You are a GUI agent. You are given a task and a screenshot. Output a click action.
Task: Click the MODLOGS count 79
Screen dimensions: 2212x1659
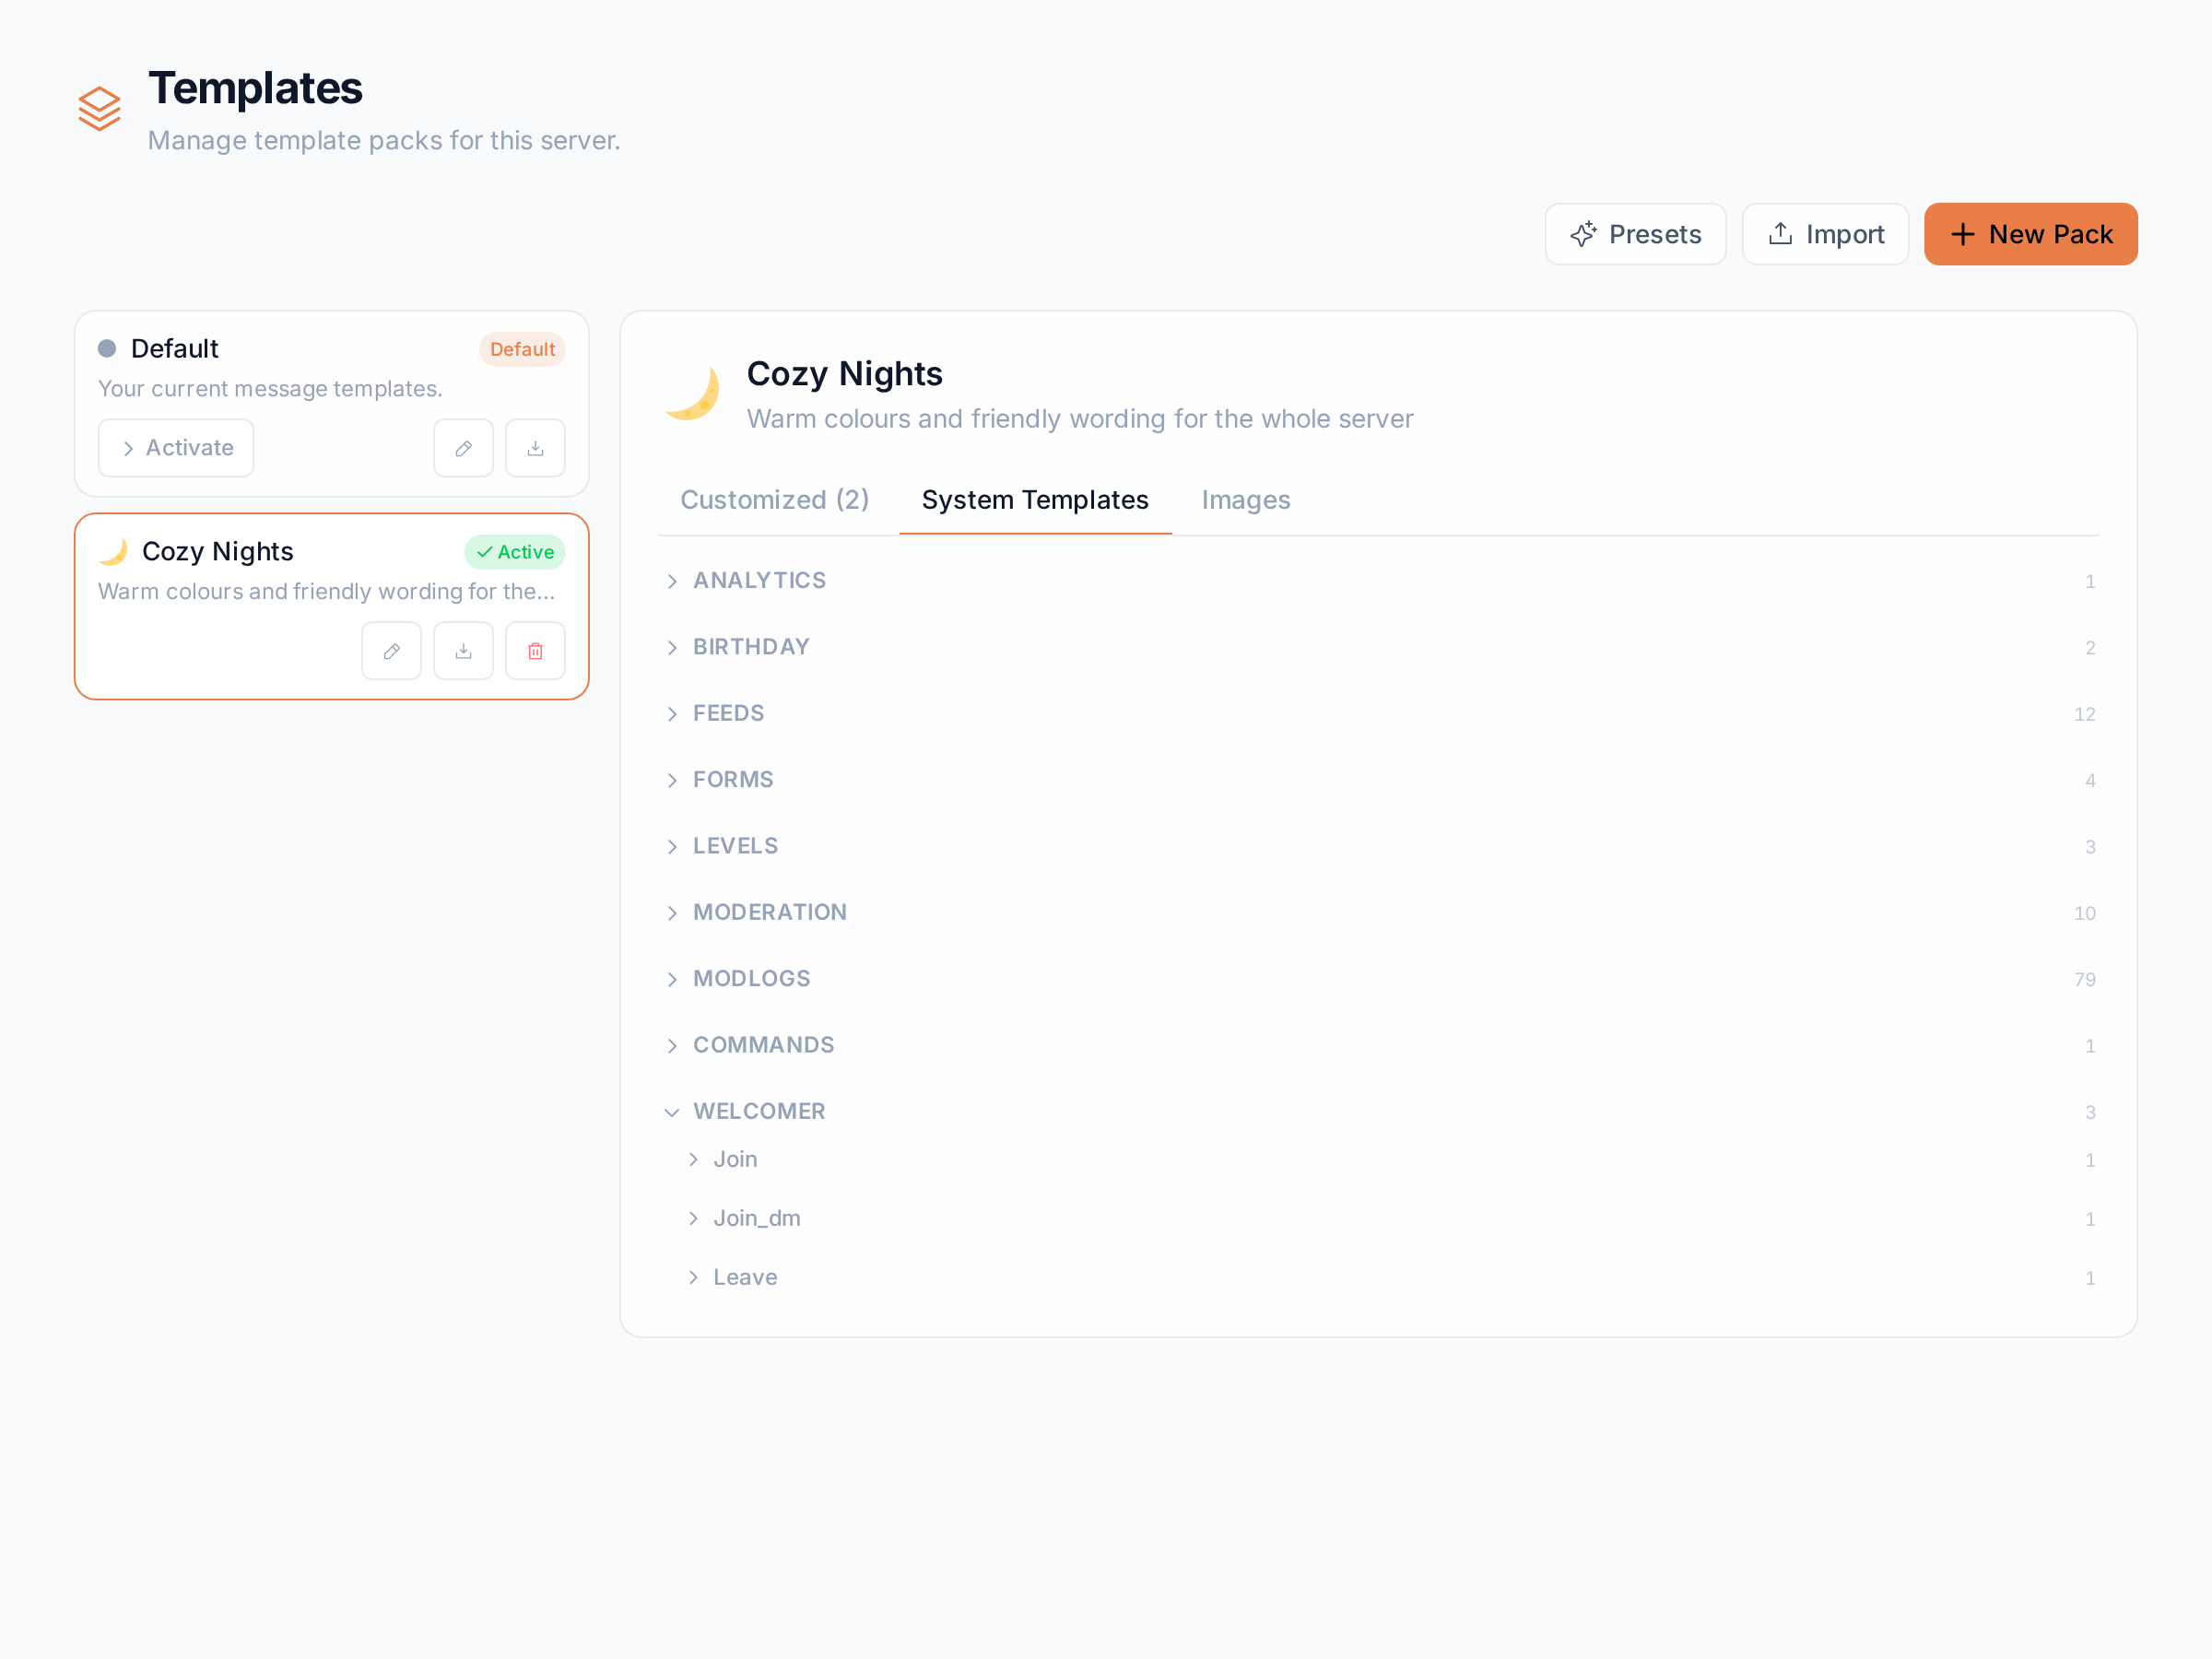click(x=2084, y=980)
